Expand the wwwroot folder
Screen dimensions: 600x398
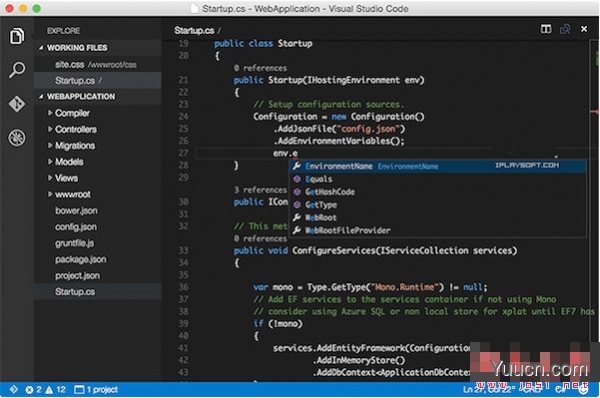[x=50, y=194]
